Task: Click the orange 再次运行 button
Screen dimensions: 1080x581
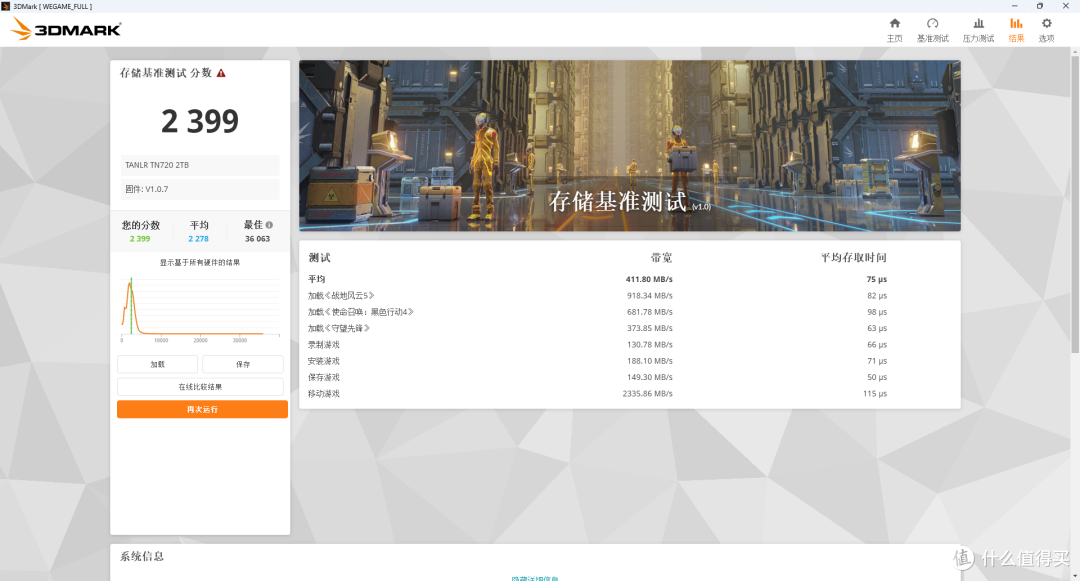Action: coord(202,409)
